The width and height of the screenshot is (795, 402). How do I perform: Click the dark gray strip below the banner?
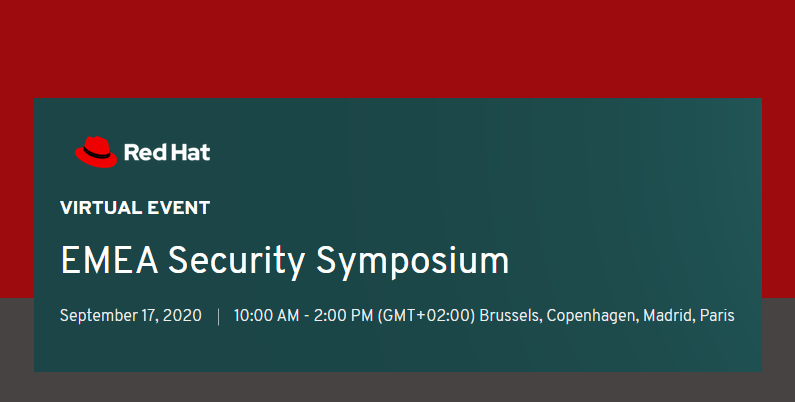(398, 387)
